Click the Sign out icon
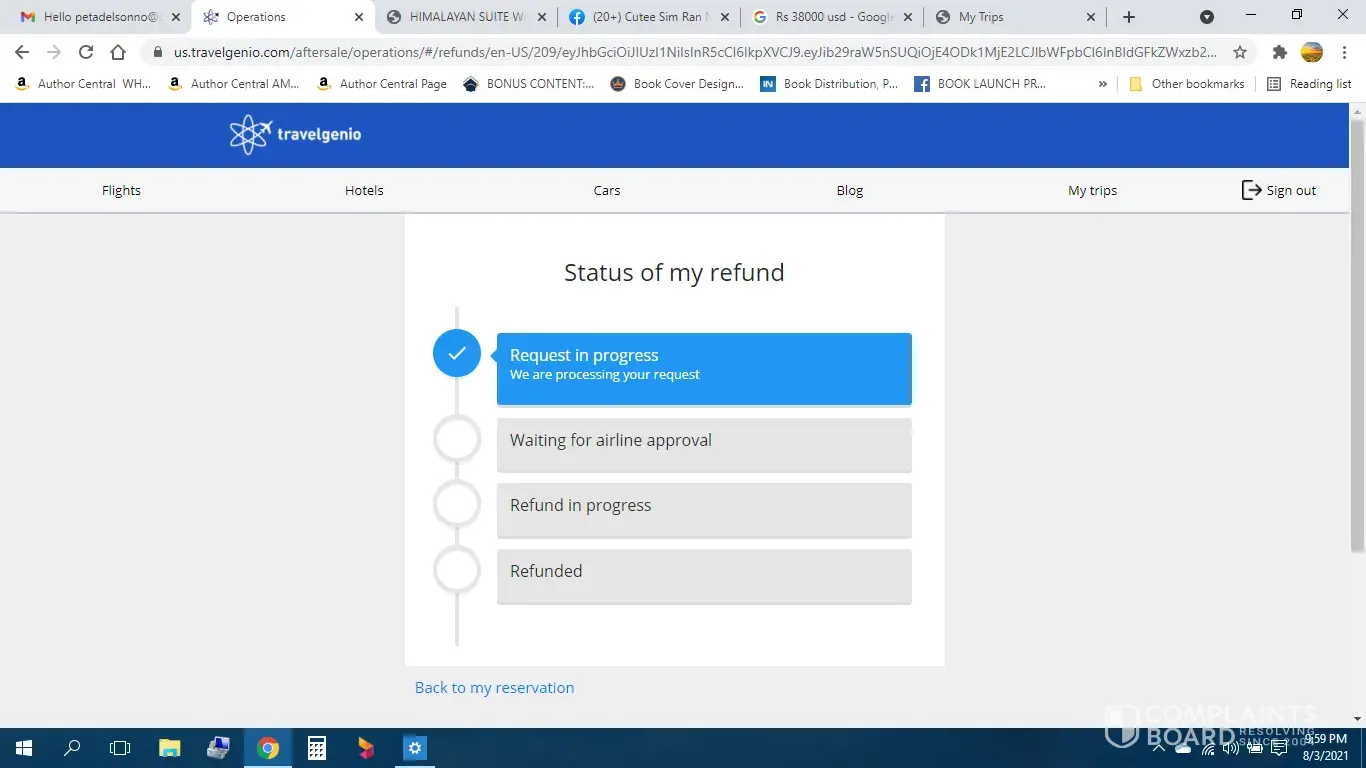The image size is (1366, 768). coord(1251,190)
